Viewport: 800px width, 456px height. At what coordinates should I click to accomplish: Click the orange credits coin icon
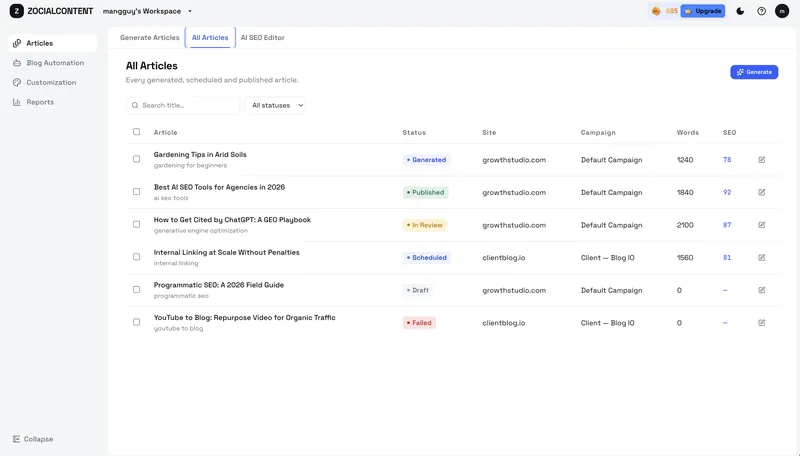(x=656, y=11)
